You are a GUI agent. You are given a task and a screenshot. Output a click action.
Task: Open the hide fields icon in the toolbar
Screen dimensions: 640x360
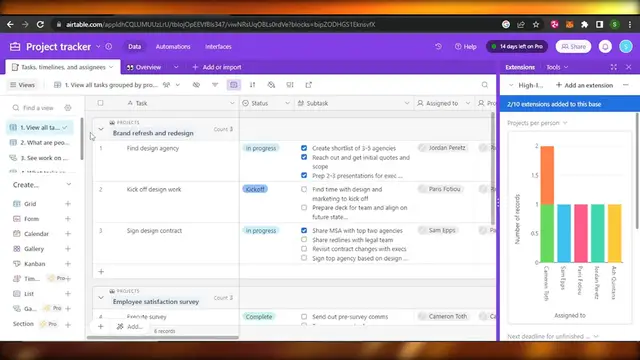[x=196, y=85]
